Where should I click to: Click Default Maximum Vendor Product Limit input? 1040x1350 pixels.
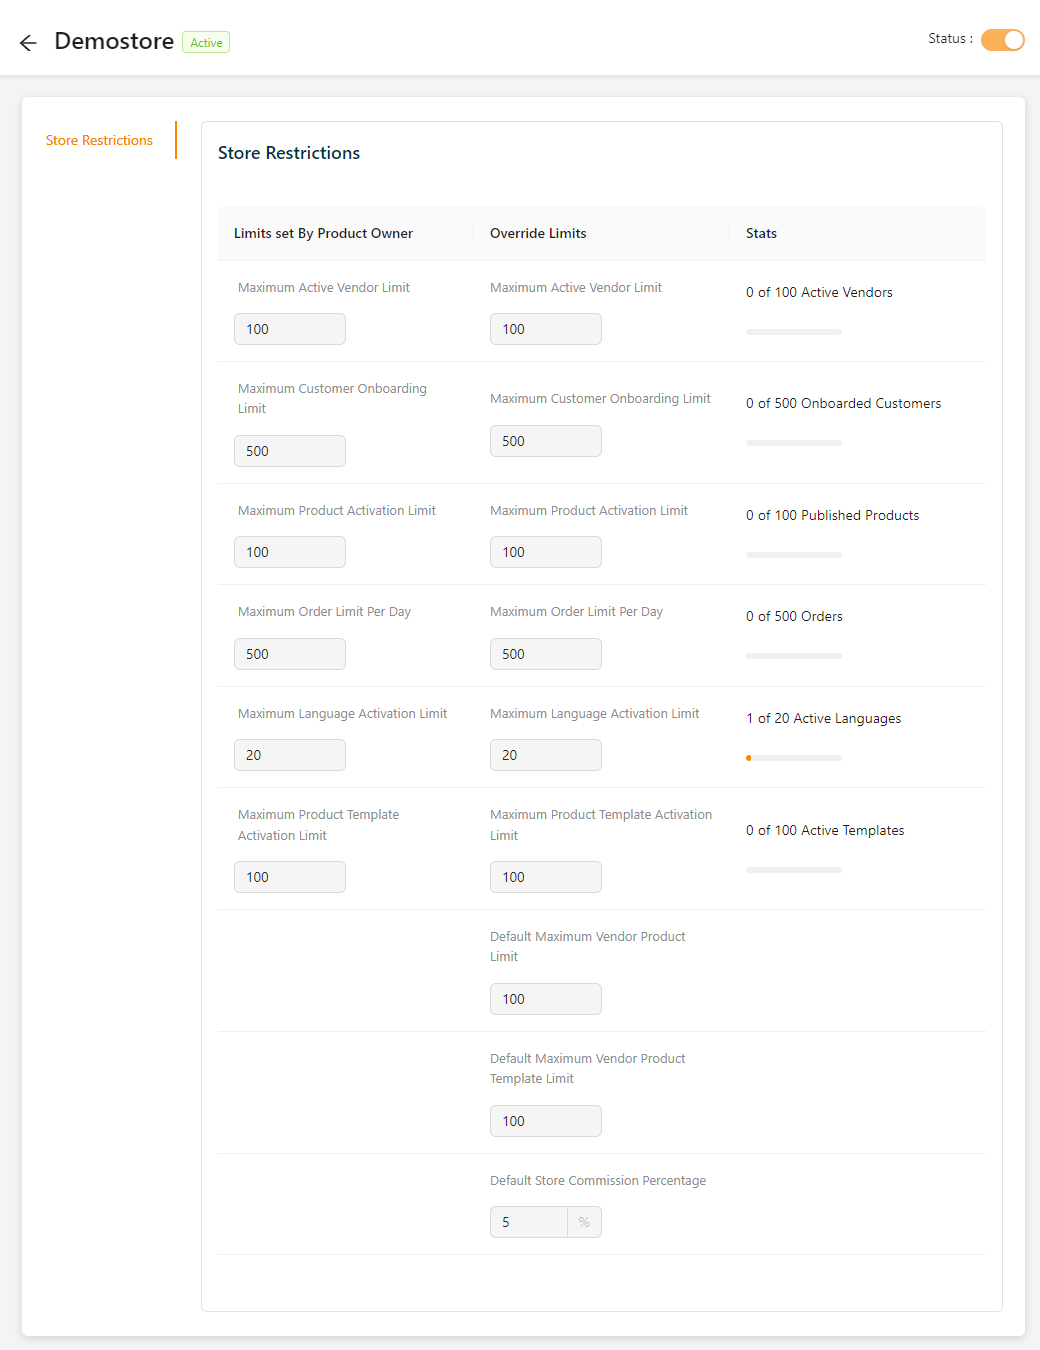click(x=545, y=999)
